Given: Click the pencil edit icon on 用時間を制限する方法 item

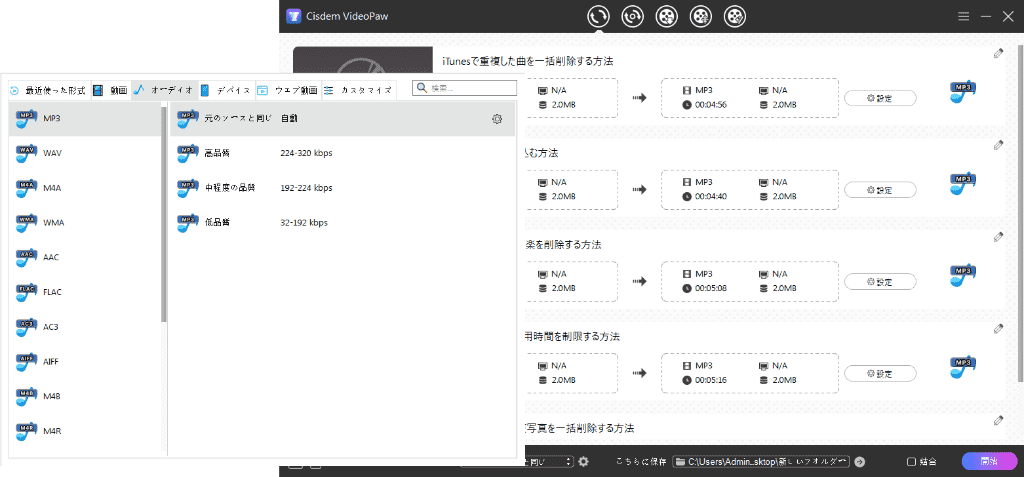Looking at the screenshot, I should pos(998,329).
